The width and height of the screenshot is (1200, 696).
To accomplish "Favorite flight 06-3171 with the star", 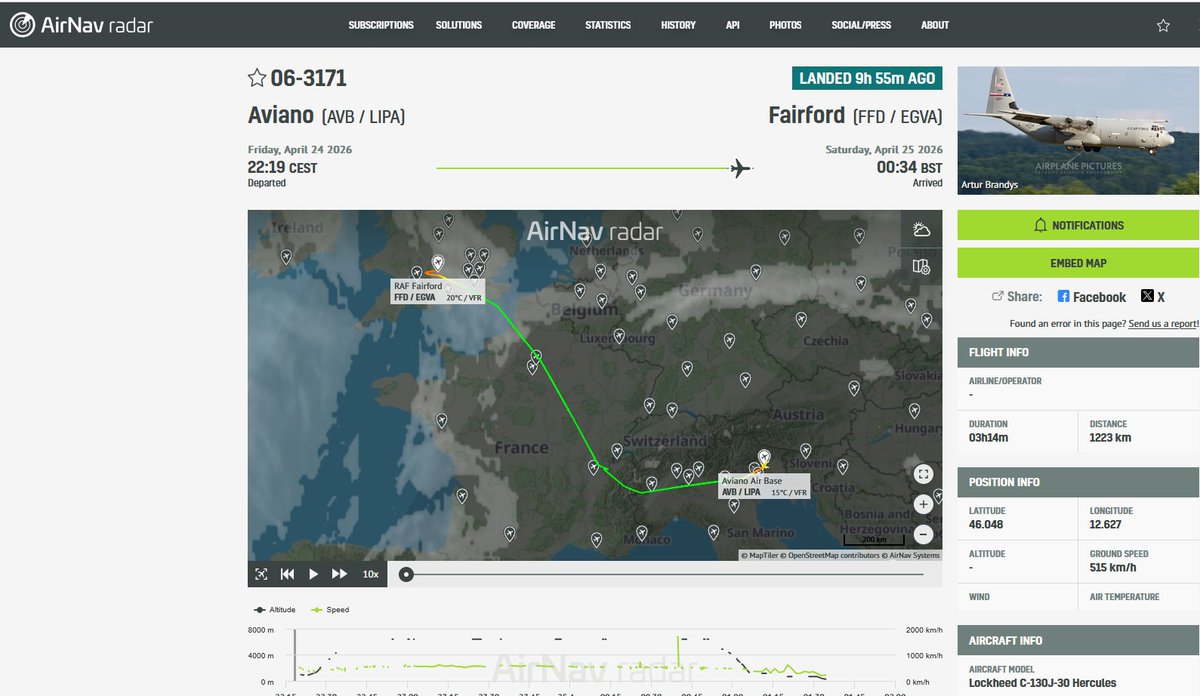I will point(257,78).
